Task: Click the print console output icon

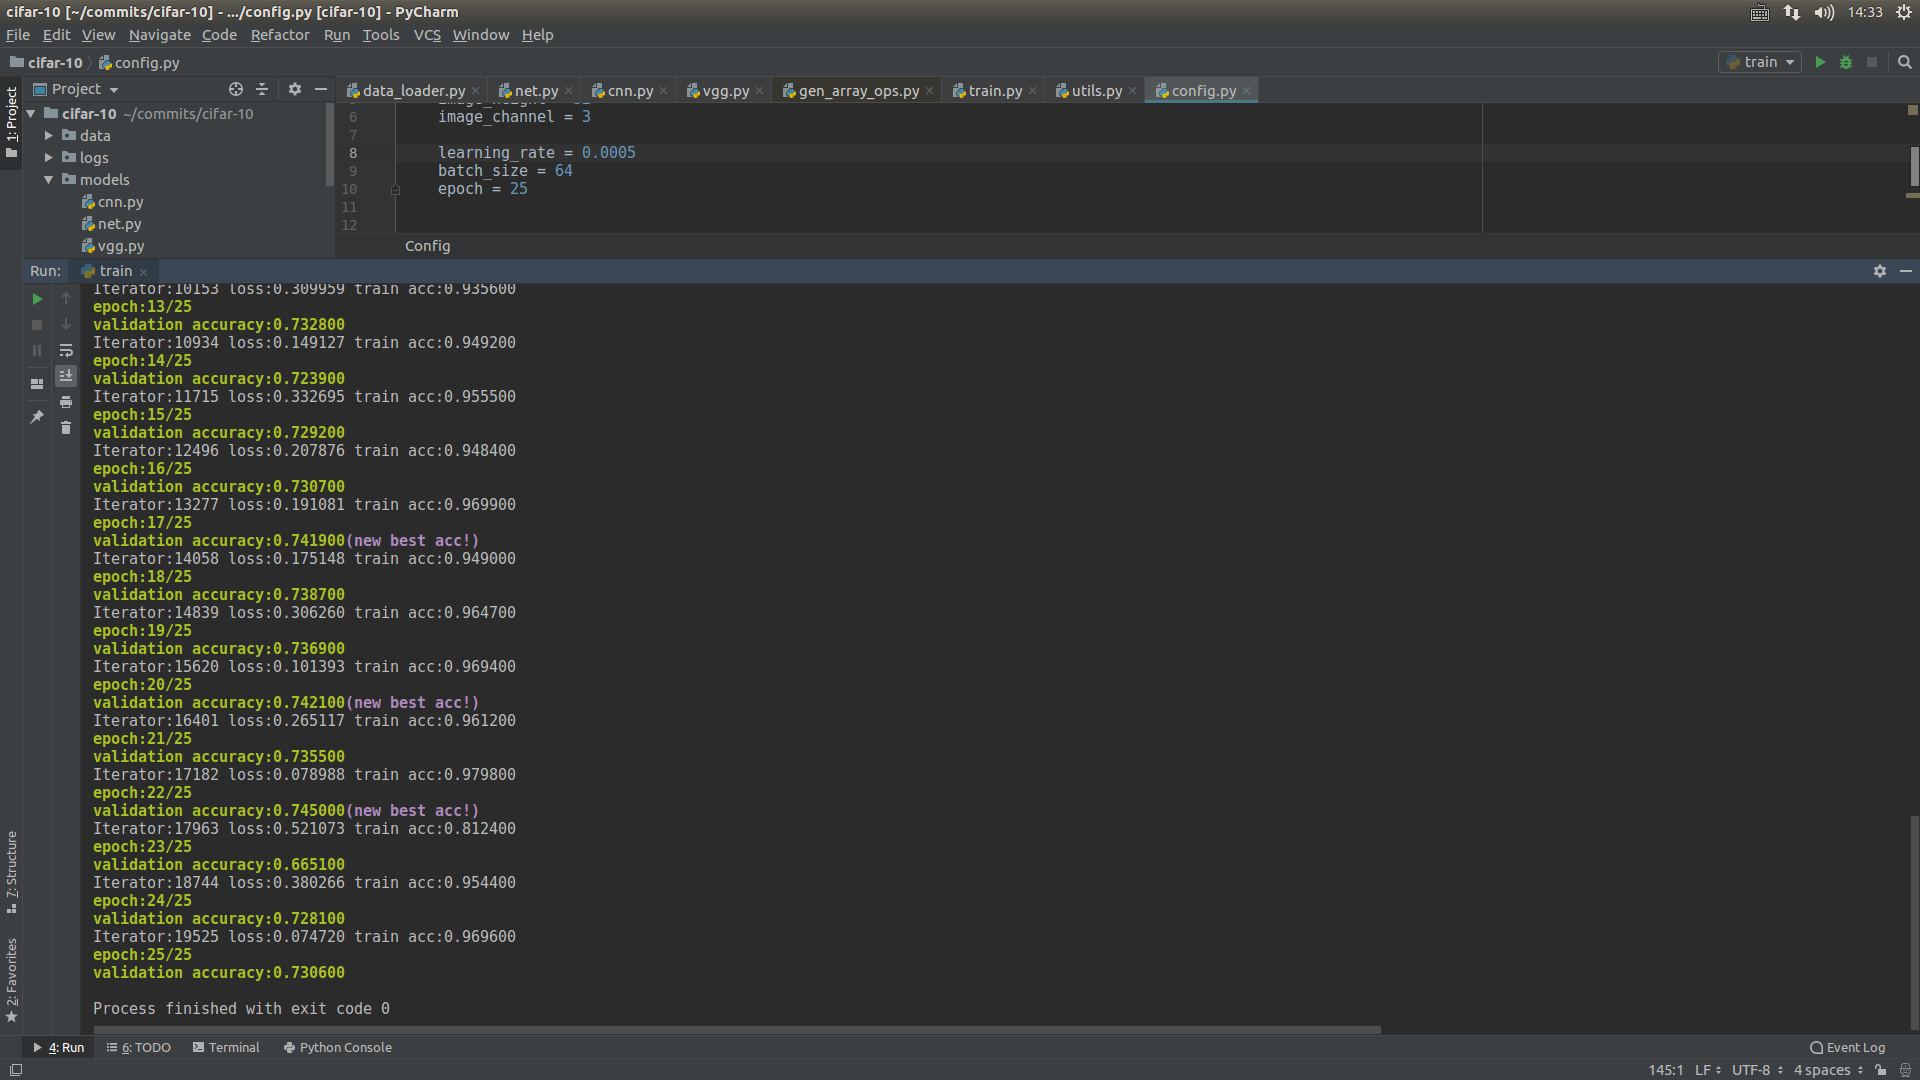Action: 66,402
